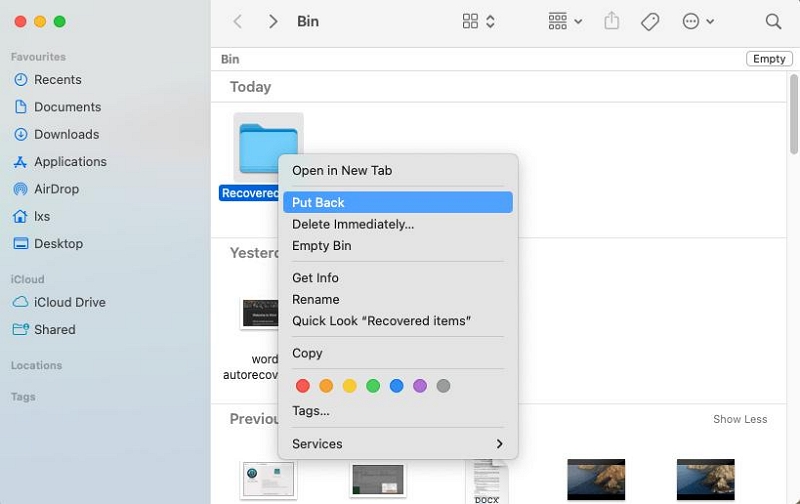Go forward with the right chevron arrow
800x504 pixels.
(273, 21)
